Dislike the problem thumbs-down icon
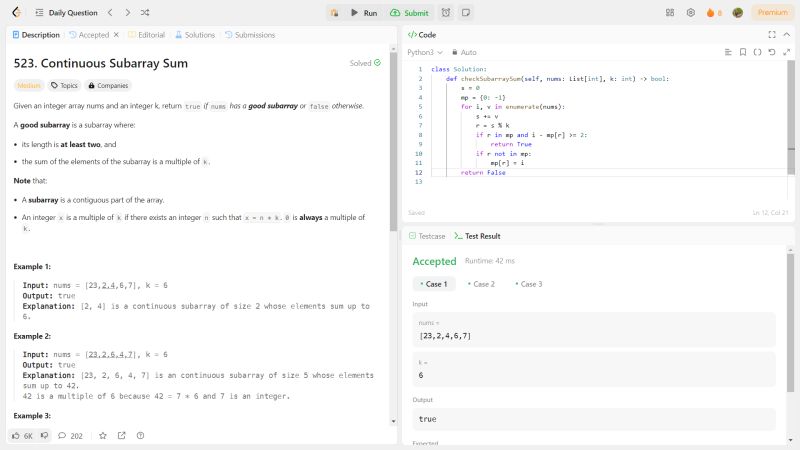Image resolution: width=800 pixels, height=450 pixels. pos(44,436)
